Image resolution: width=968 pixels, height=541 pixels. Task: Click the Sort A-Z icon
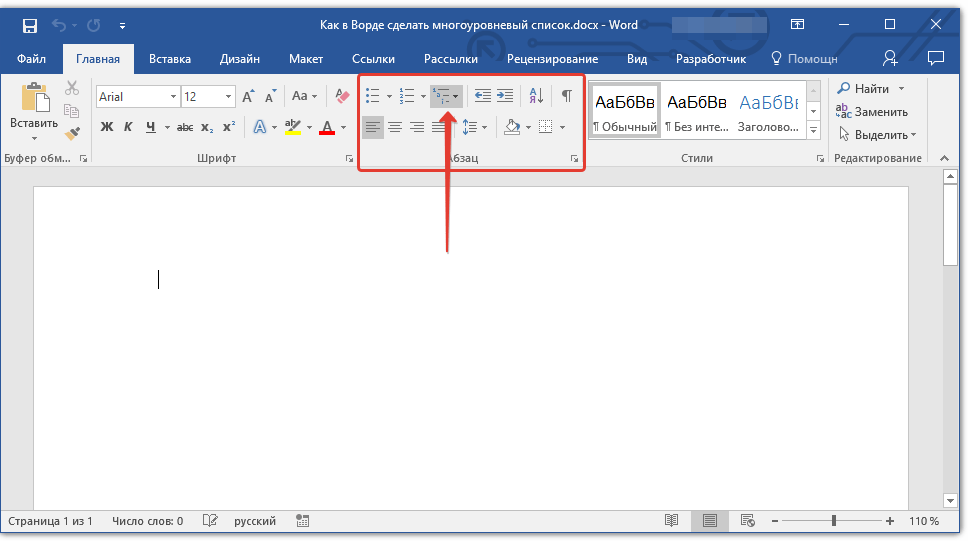pyautogui.click(x=535, y=96)
